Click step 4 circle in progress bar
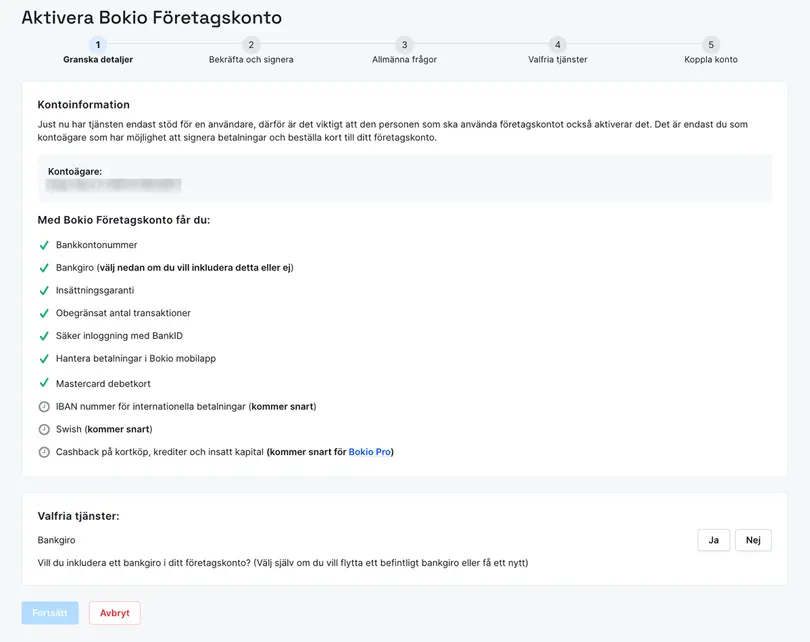Screen dimensions: 810x642 (557, 44)
